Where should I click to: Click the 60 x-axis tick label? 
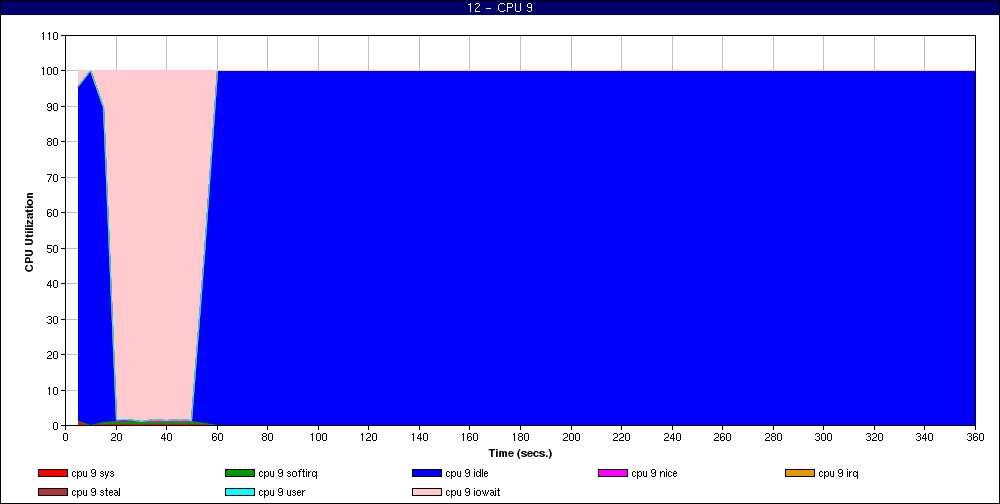217,438
